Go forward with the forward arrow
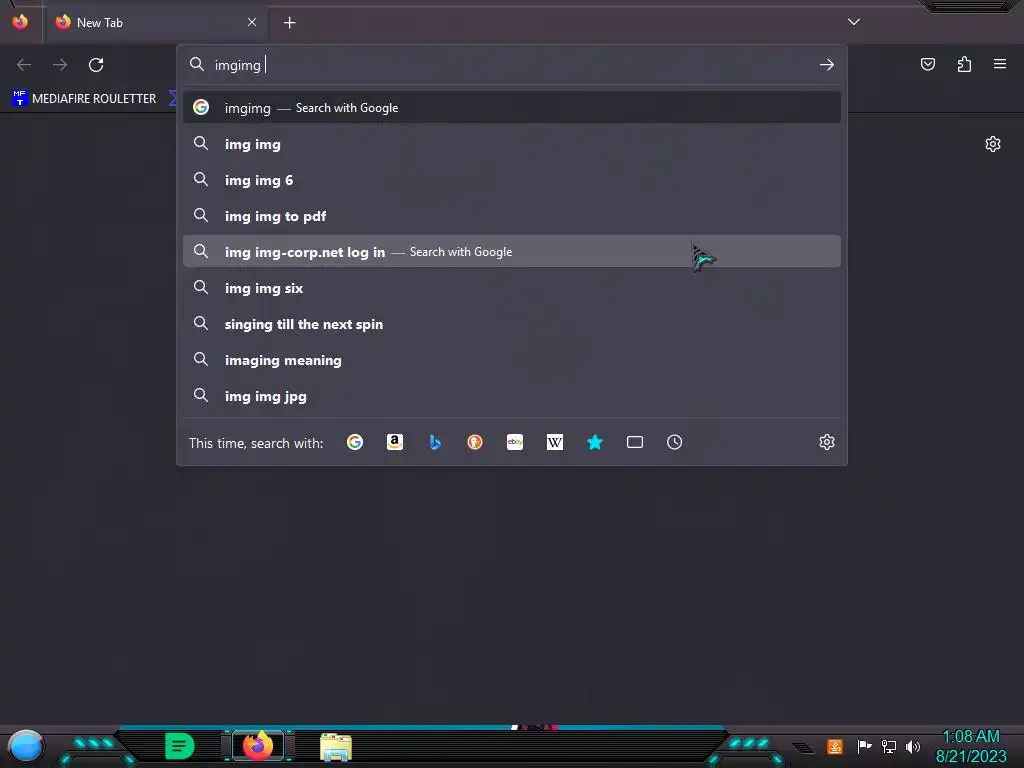 60,65
